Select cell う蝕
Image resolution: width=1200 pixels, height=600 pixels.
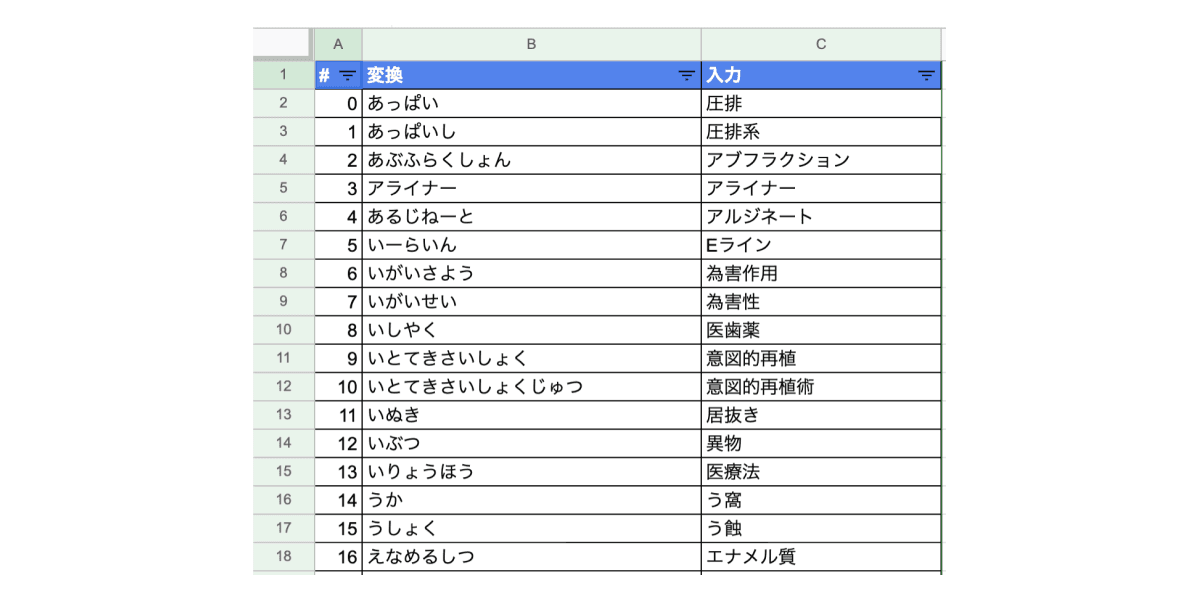pyautogui.click(x=822, y=528)
